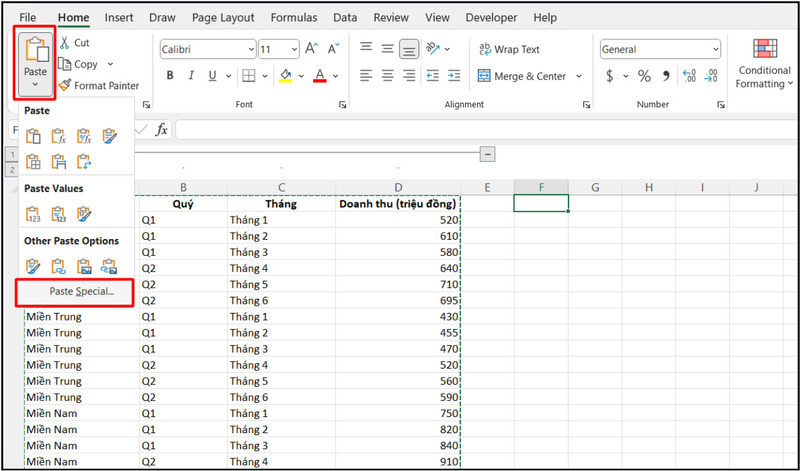Click the Increase Font Size icon
The width and height of the screenshot is (800, 471).
point(310,48)
